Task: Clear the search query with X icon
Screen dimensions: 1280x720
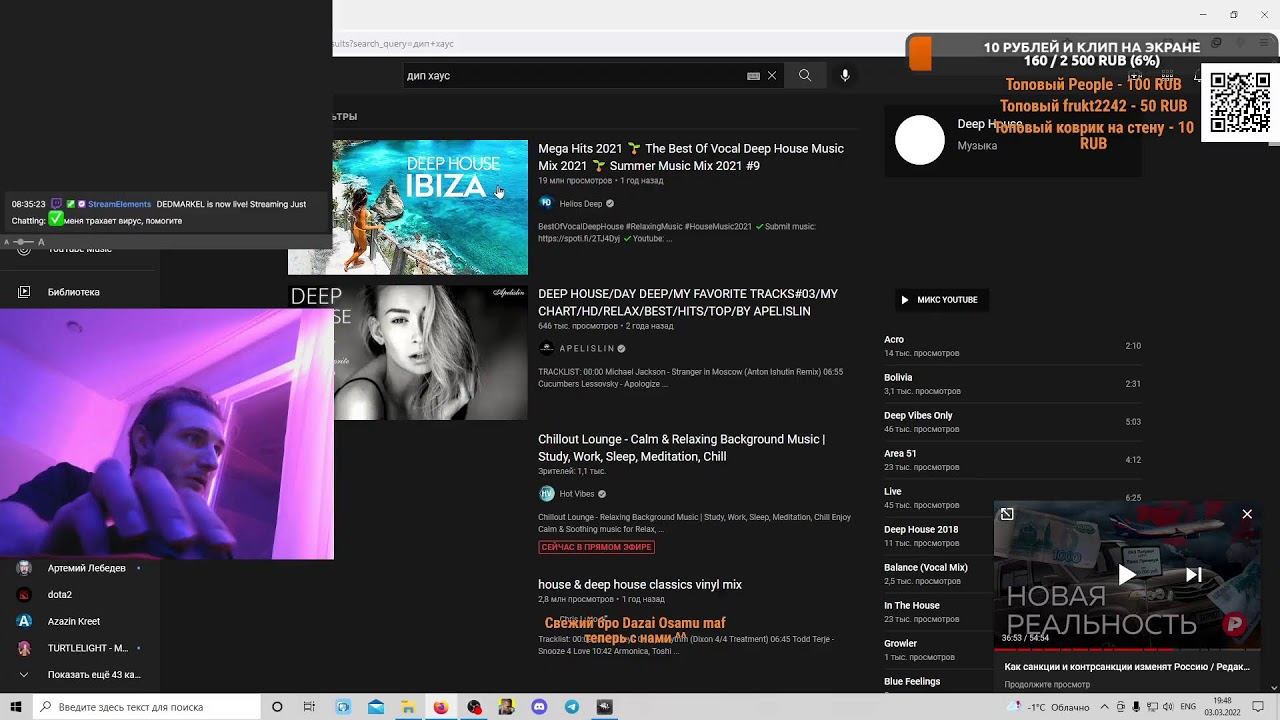Action: 772,75
